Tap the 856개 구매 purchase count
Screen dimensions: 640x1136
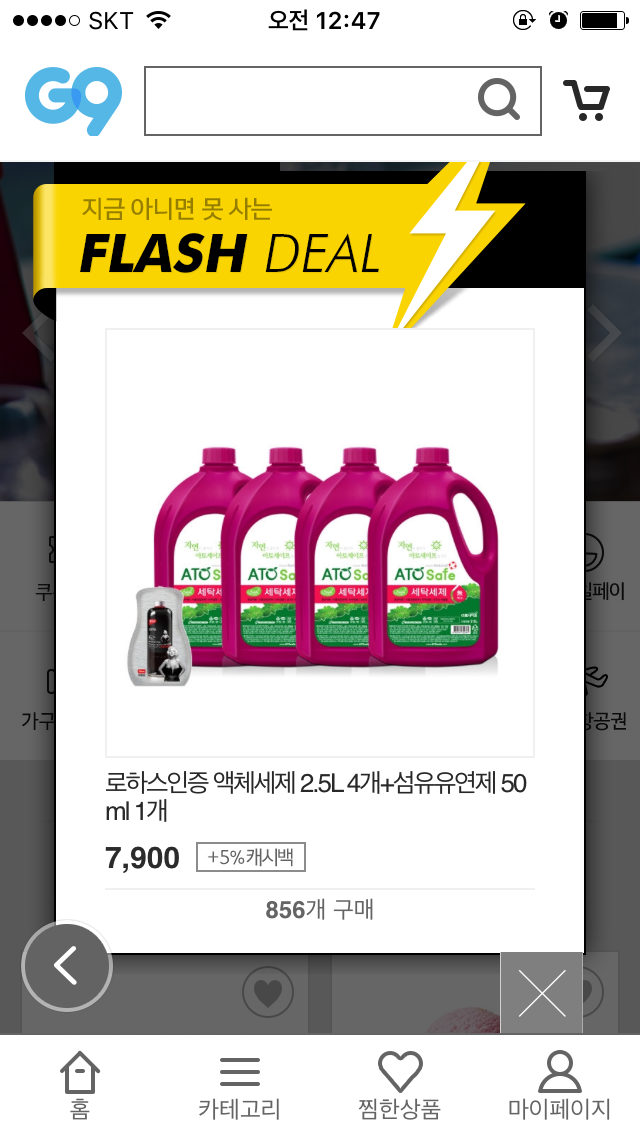pos(320,909)
